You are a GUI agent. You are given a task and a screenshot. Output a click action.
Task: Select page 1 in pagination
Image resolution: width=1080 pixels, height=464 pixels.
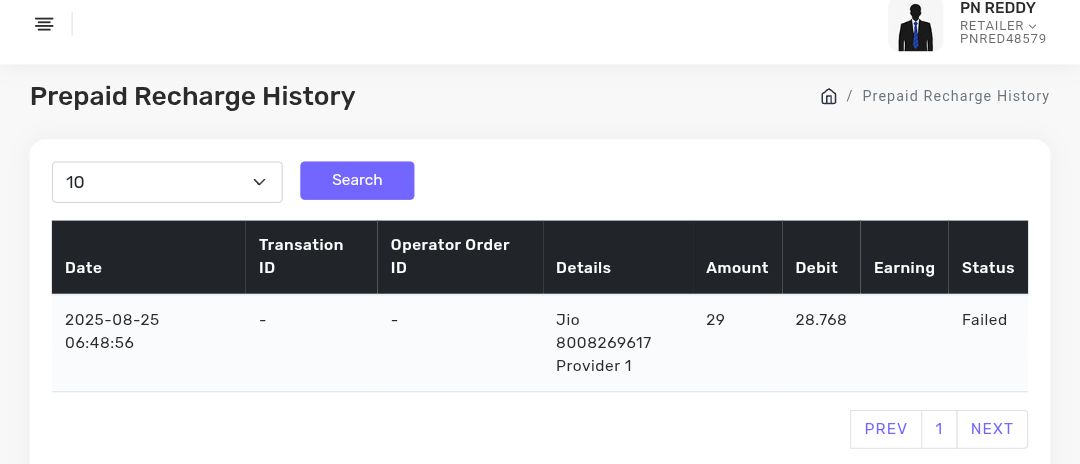(939, 429)
